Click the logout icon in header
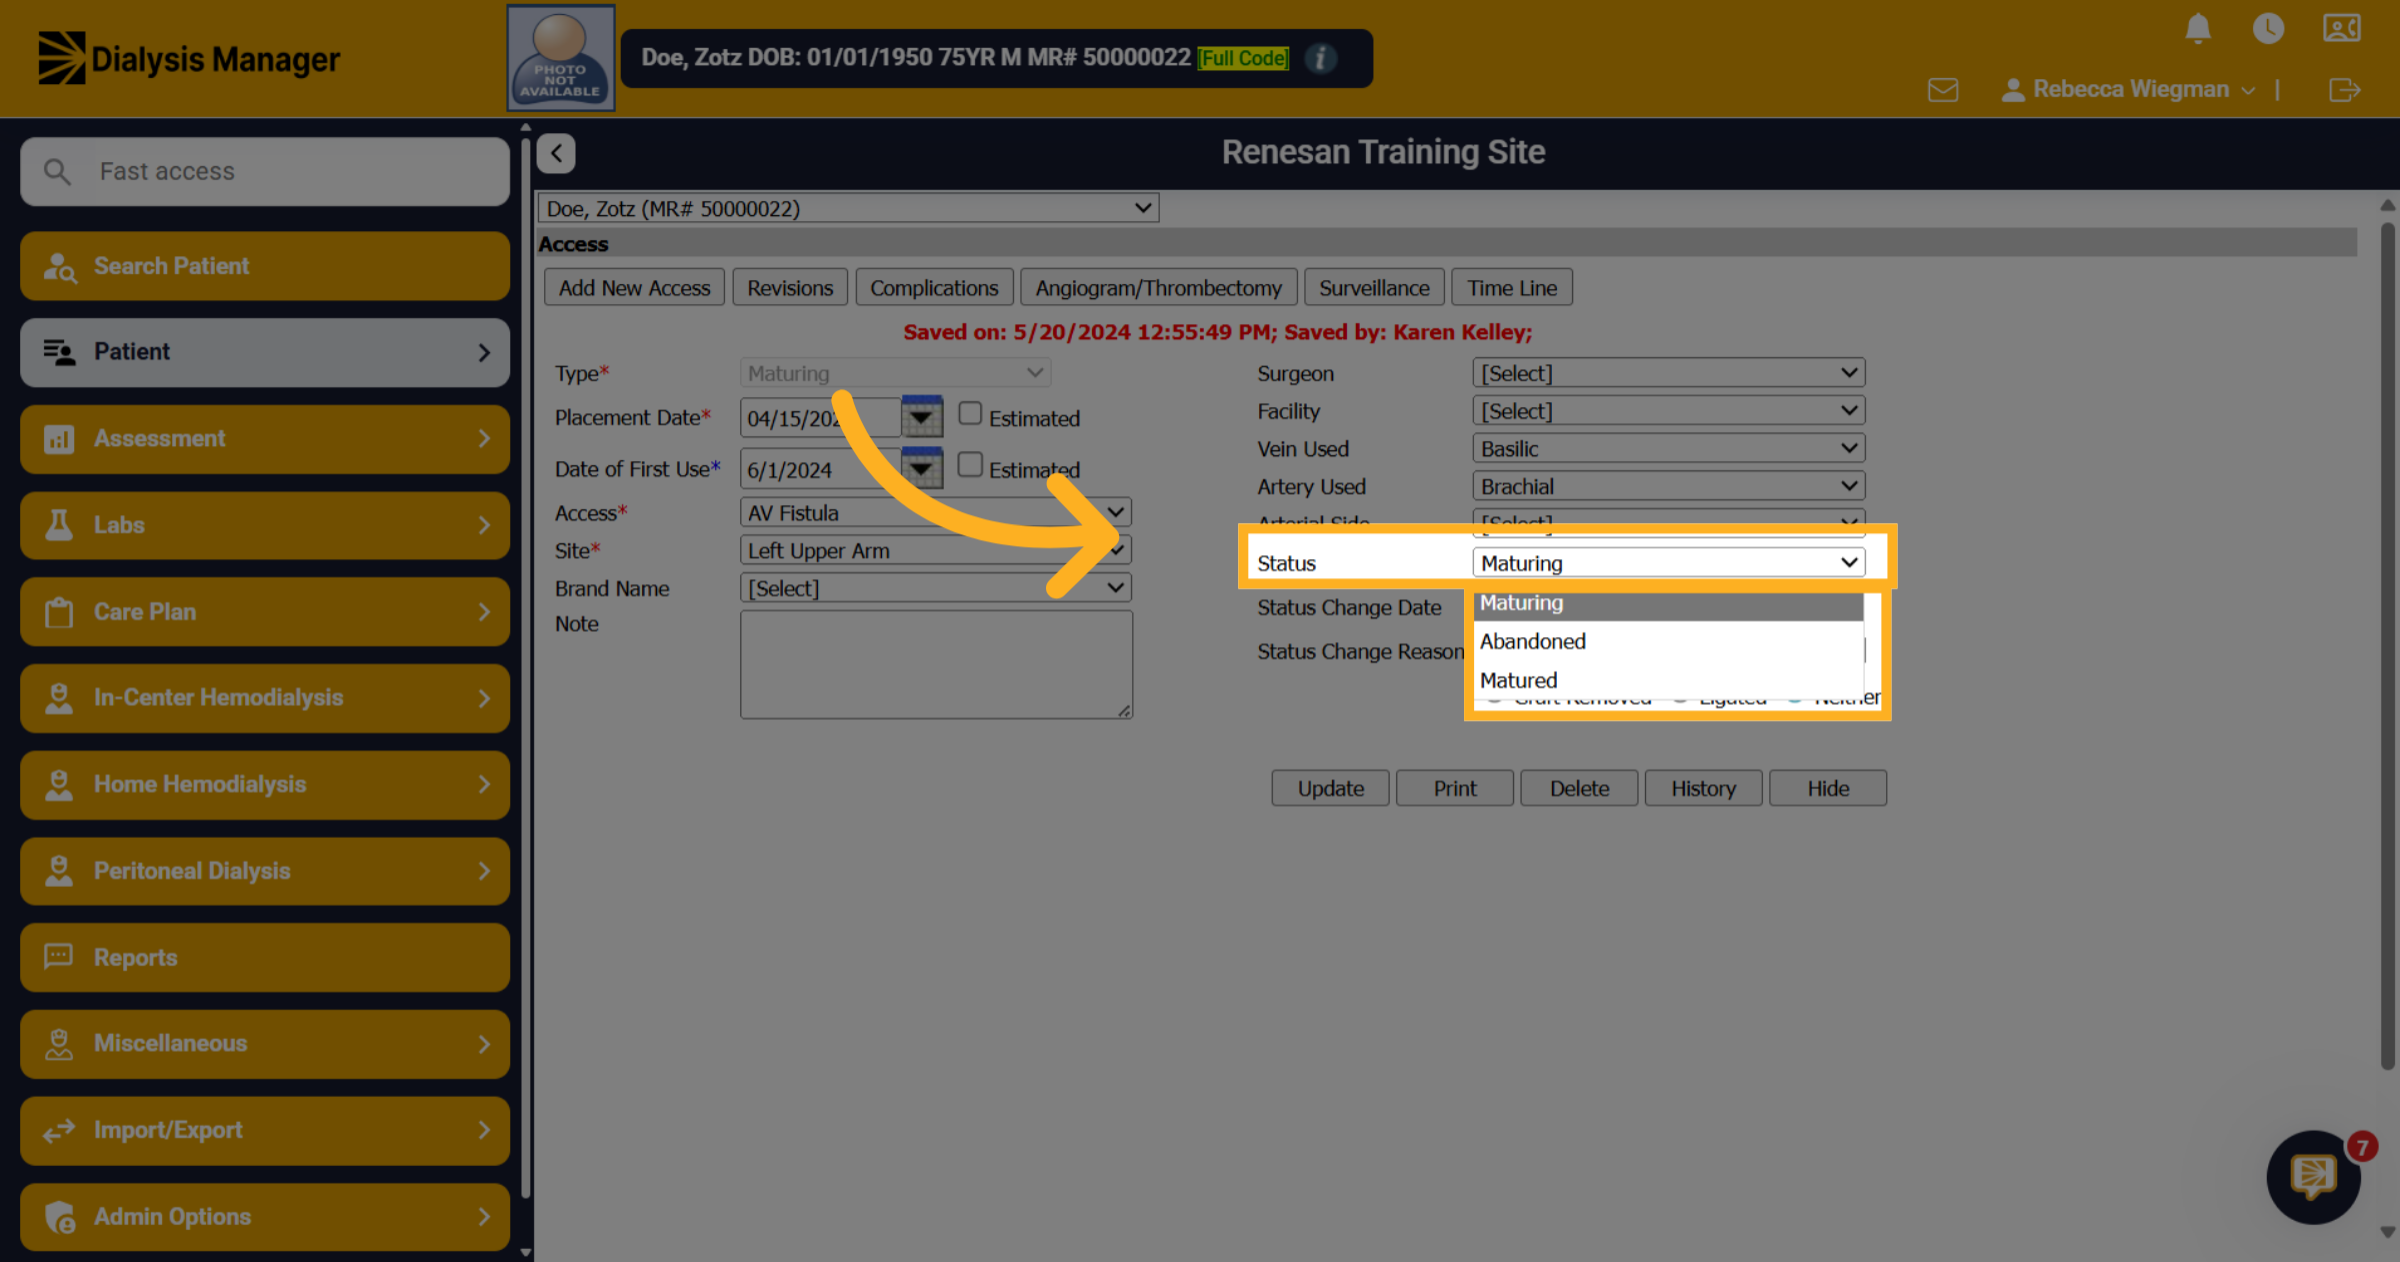This screenshot has width=2400, height=1262. tap(2344, 90)
